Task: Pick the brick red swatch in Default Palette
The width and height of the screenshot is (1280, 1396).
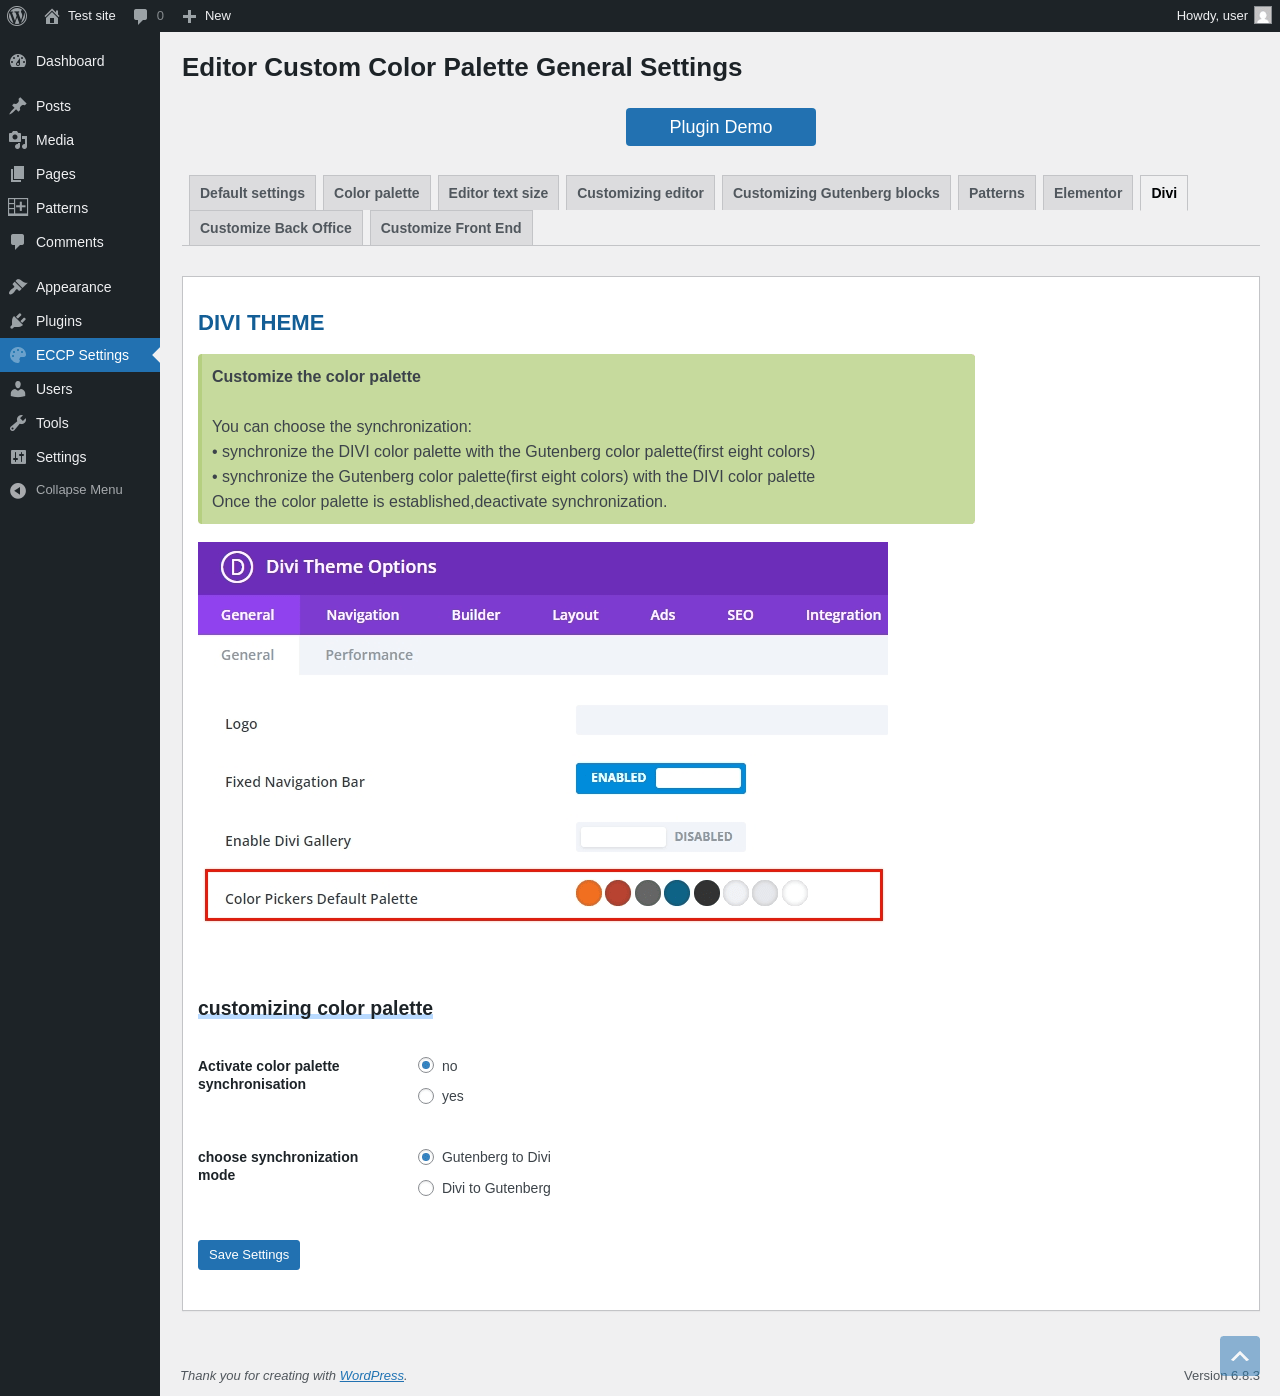Action: 618,893
